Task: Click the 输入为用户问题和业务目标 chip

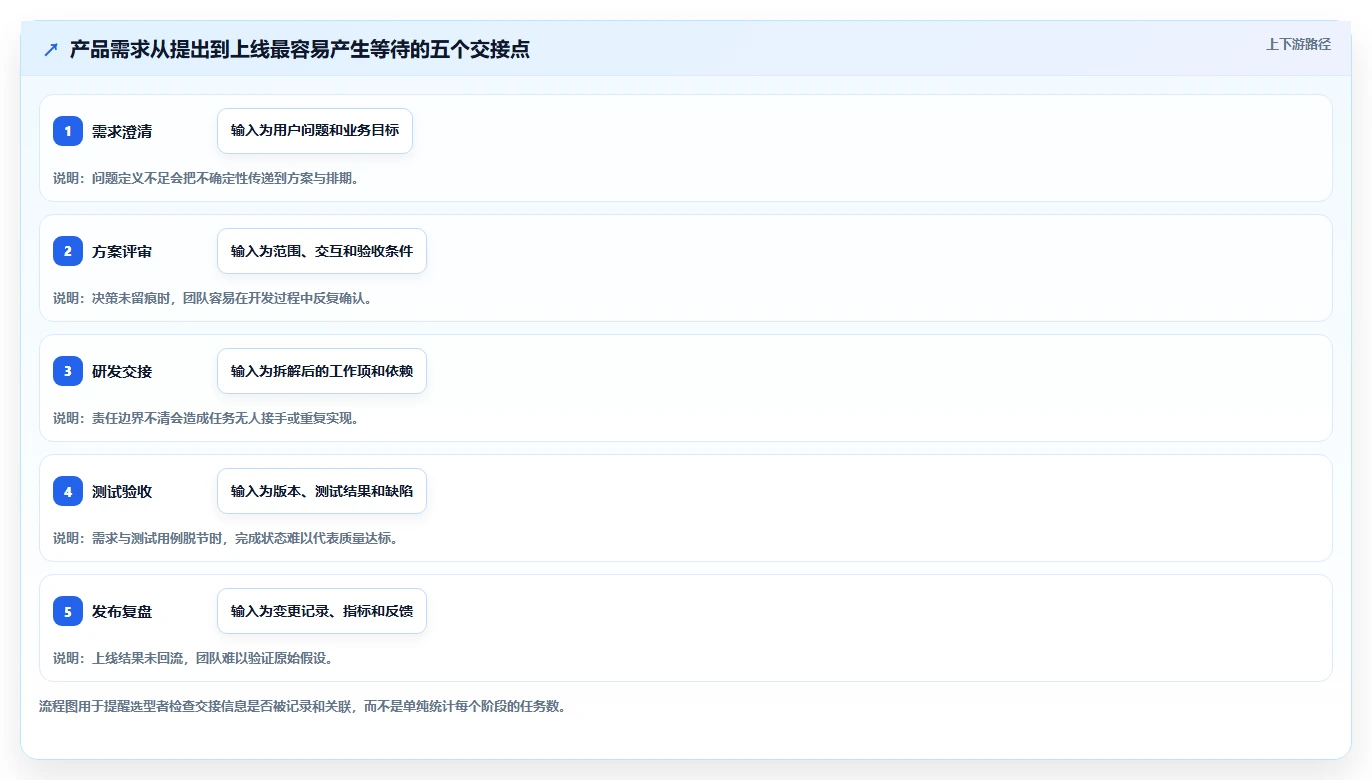Action: [x=315, y=131]
